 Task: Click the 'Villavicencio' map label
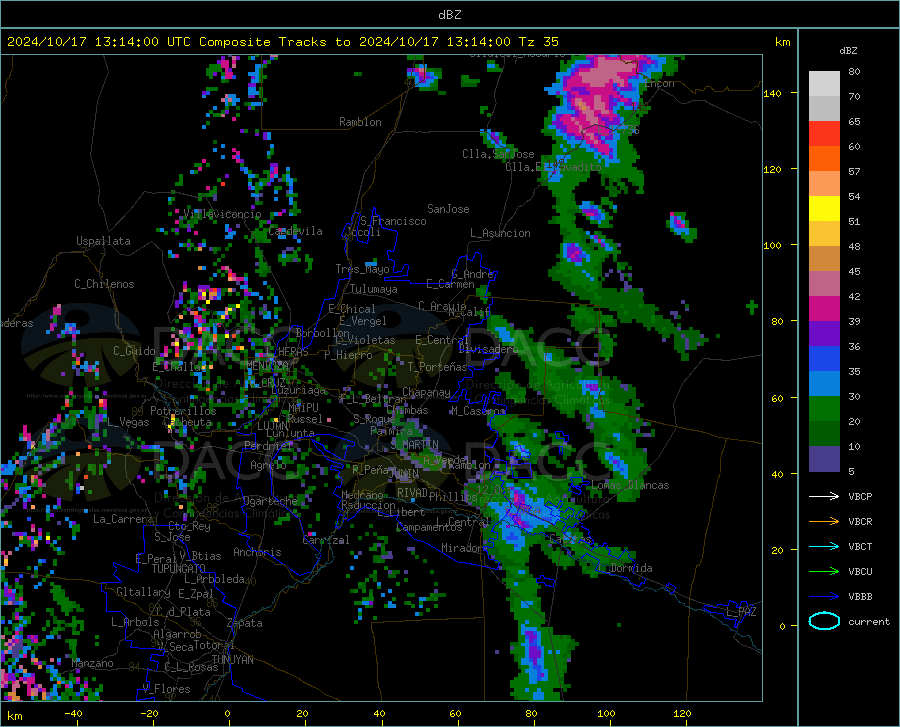click(223, 214)
